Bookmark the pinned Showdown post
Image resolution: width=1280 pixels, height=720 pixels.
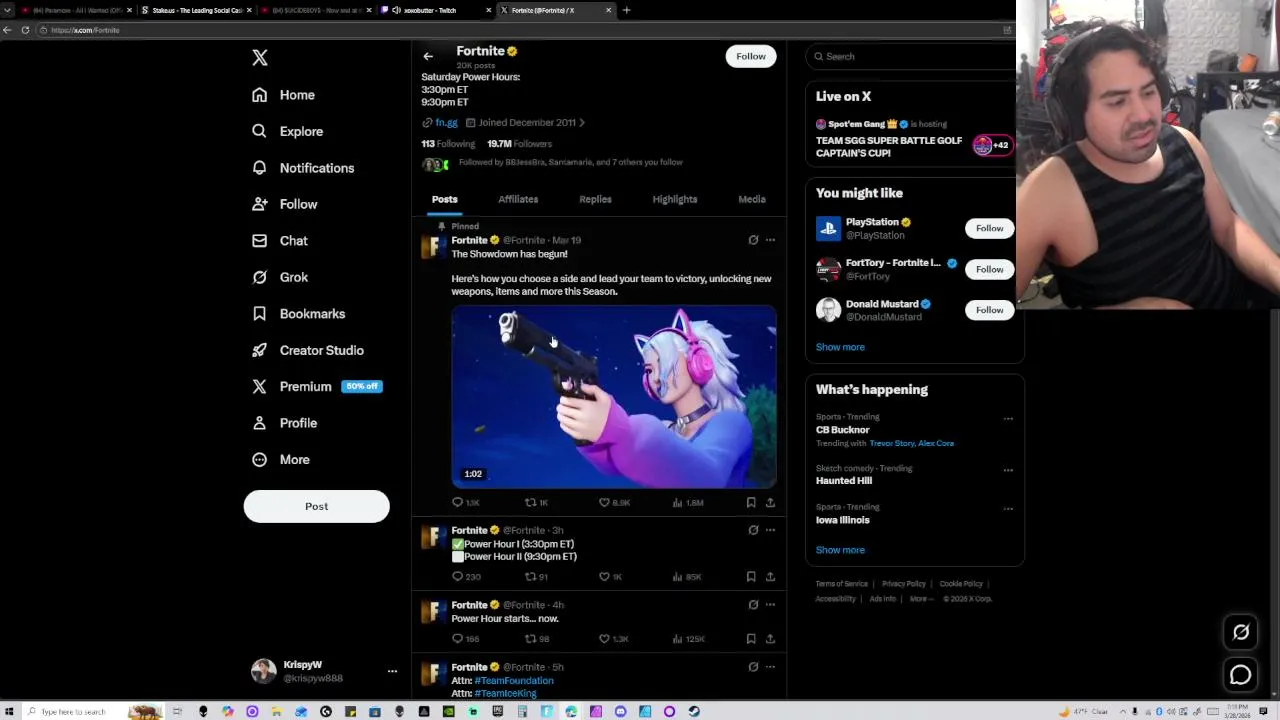click(x=751, y=502)
